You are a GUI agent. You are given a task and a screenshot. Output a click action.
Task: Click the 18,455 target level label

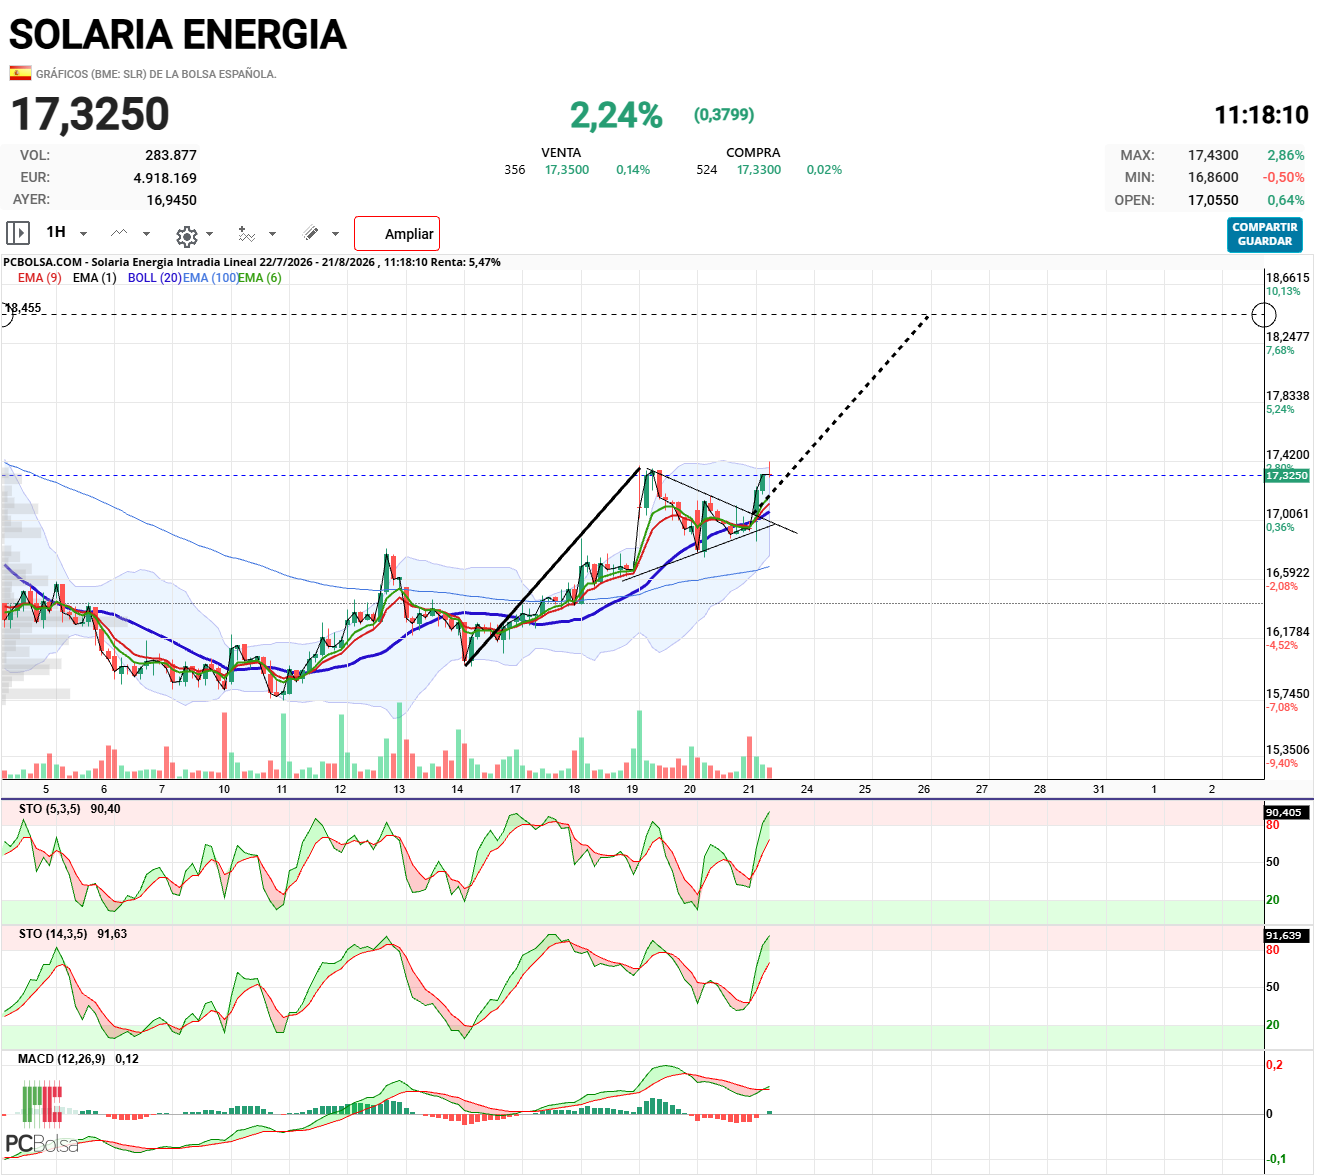(23, 308)
